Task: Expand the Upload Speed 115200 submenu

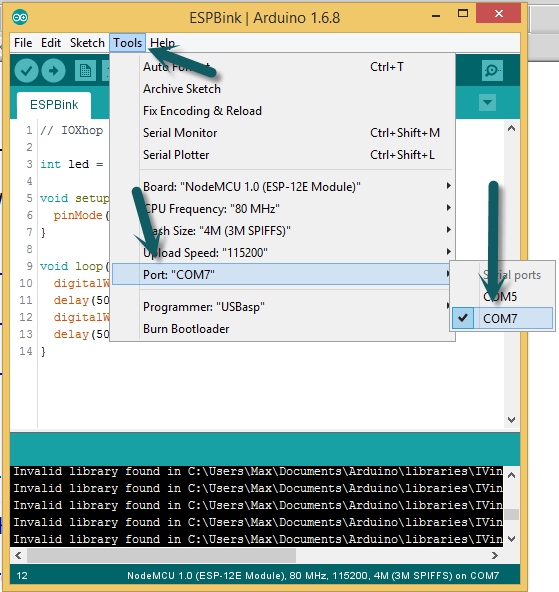Action: (282, 252)
